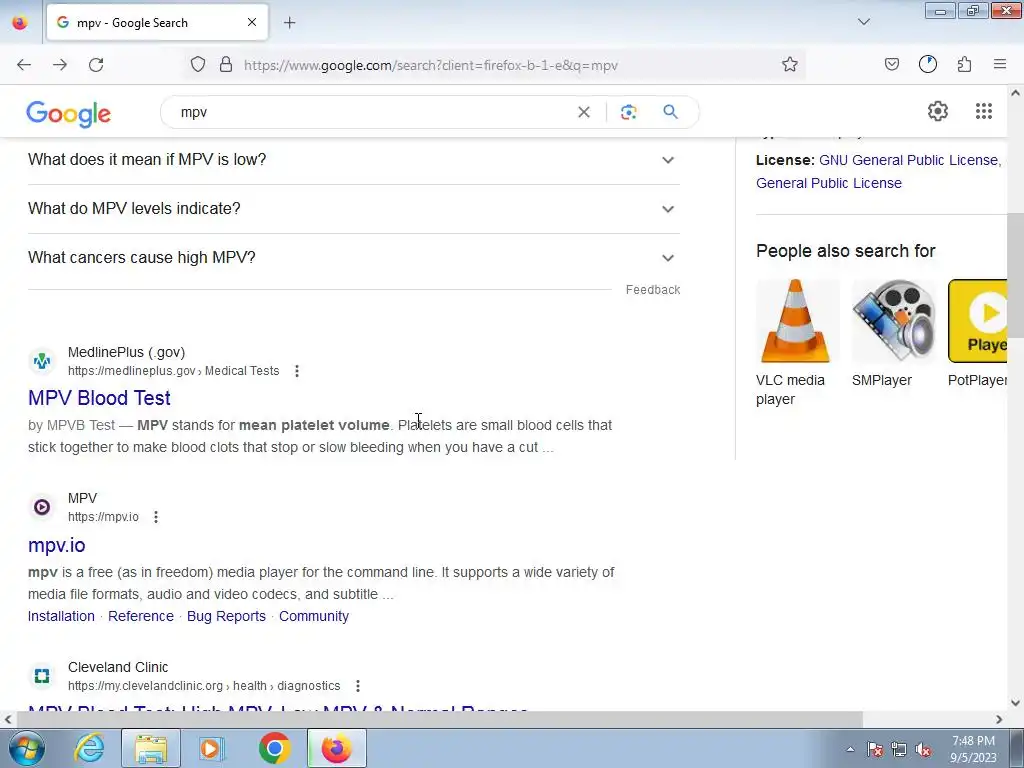The image size is (1024, 768).
Task: Click the scroll down arrow
Action: click(x=1015, y=703)
